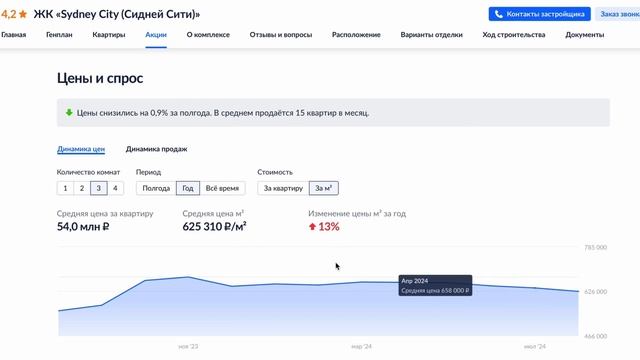Switch to Динамика продаж chart tab
Viewport: 640px width, 360px height.
coord(156,149)
